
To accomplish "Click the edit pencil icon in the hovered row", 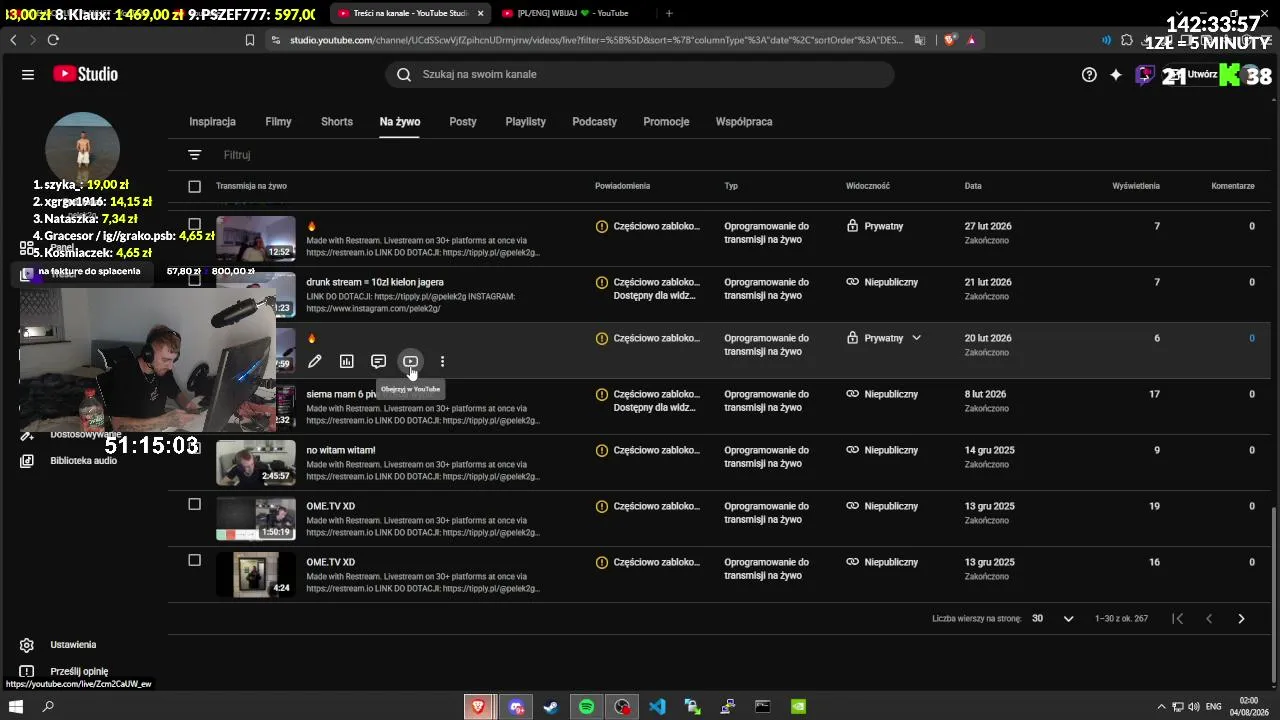I will (x=315, y=361).
